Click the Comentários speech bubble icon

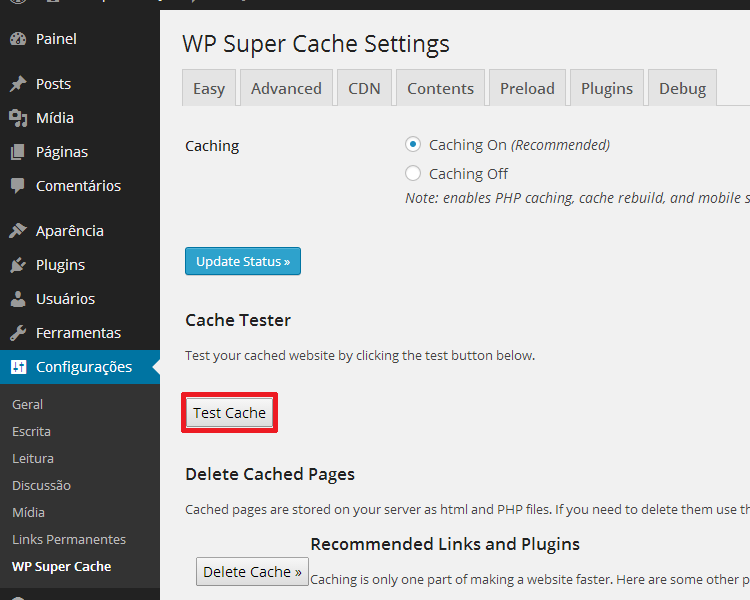[18, 186]
